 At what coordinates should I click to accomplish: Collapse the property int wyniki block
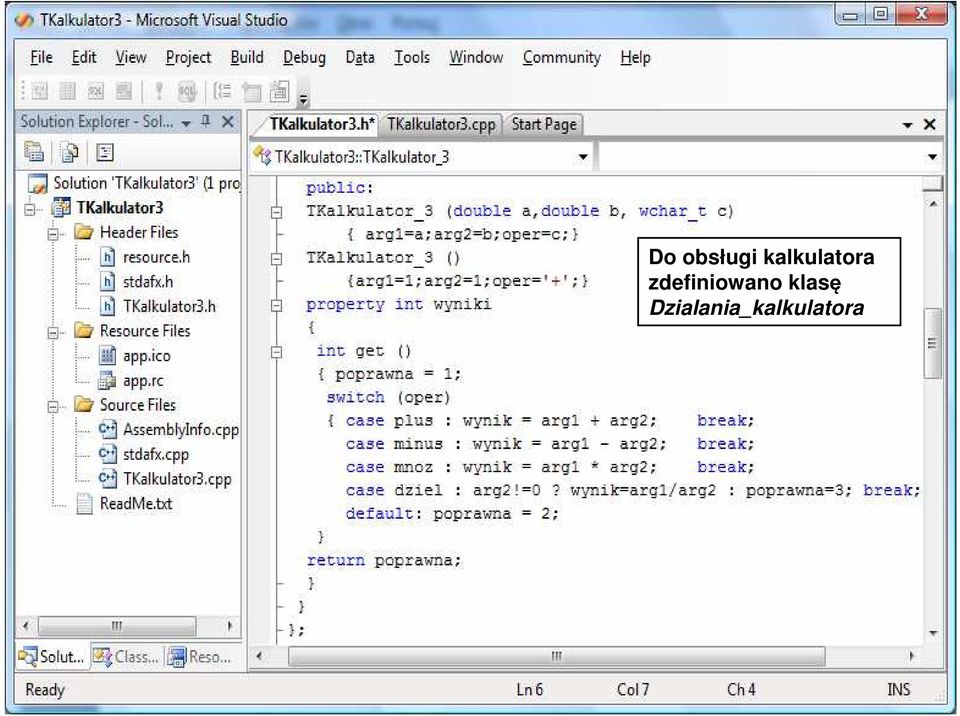click(x=277, y=305)
